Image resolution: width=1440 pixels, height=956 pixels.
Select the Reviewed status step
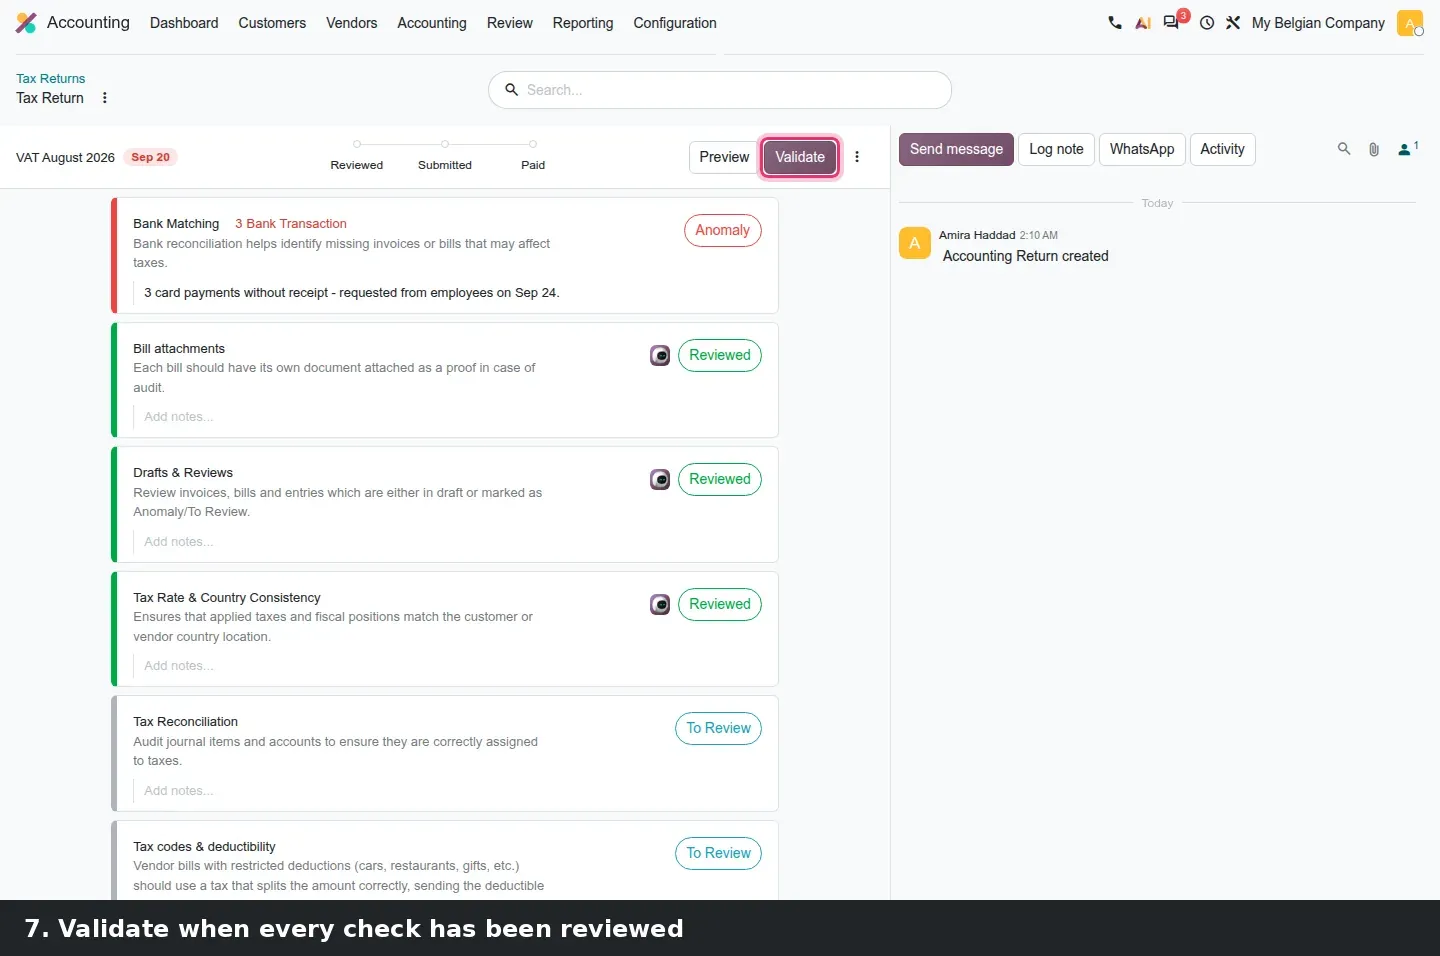click(357, 156)
